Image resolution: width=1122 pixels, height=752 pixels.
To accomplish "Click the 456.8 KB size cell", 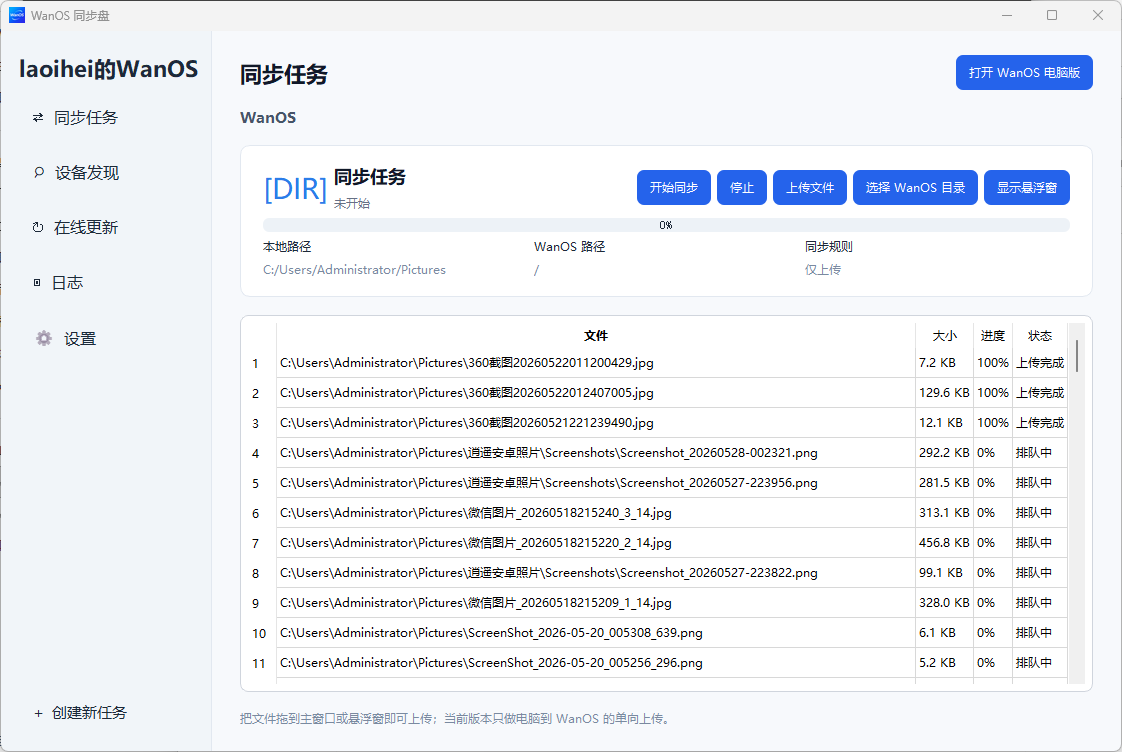I will click(x=945, y=543).
